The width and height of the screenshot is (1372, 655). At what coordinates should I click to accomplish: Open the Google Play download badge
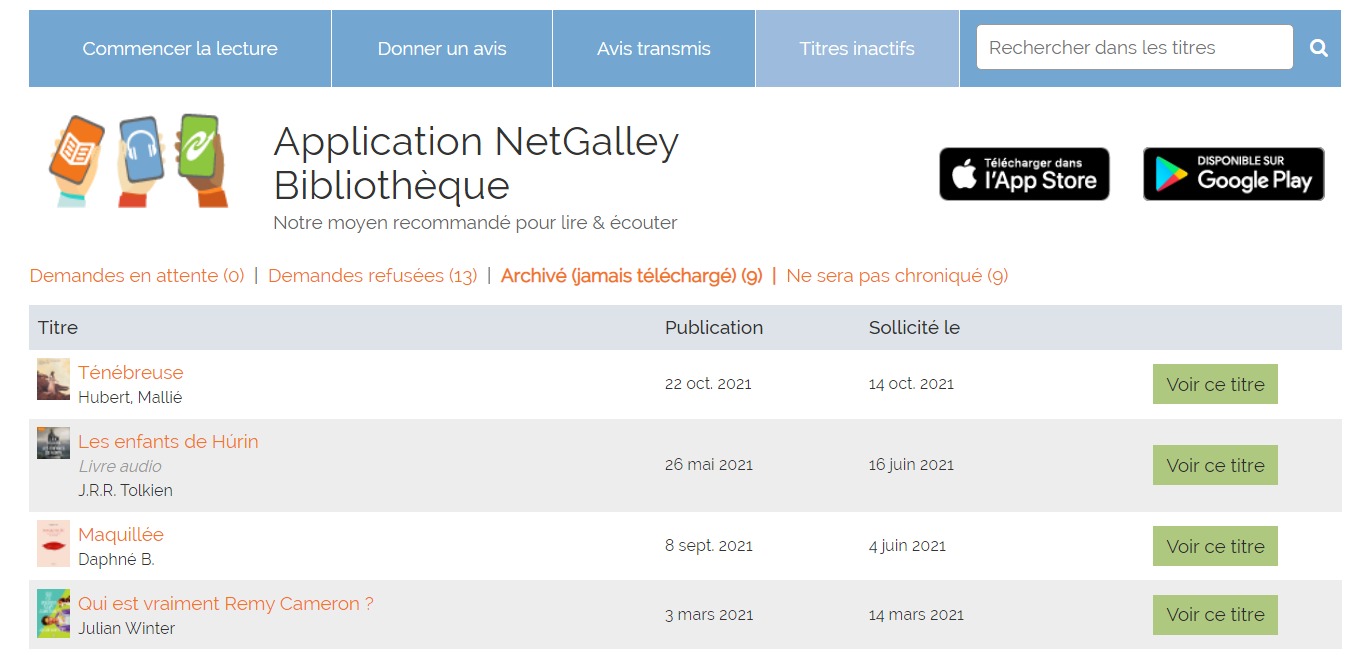(x=1233, y=174)
